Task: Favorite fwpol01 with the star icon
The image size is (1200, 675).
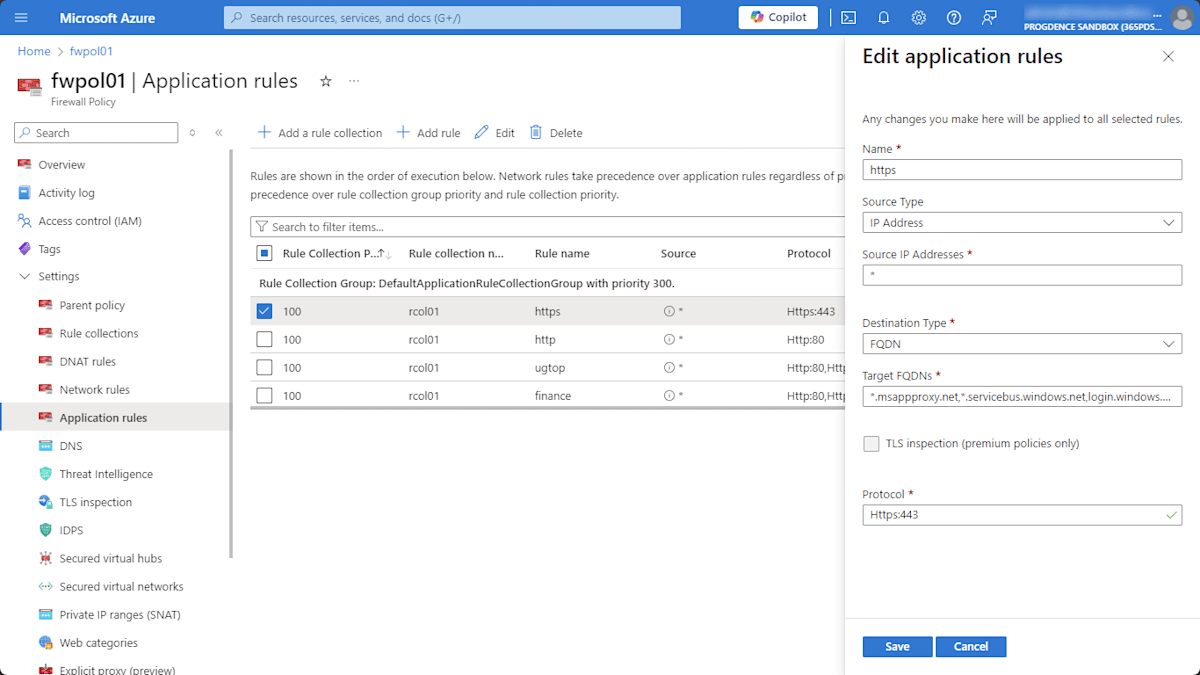Action: point(325,81)
